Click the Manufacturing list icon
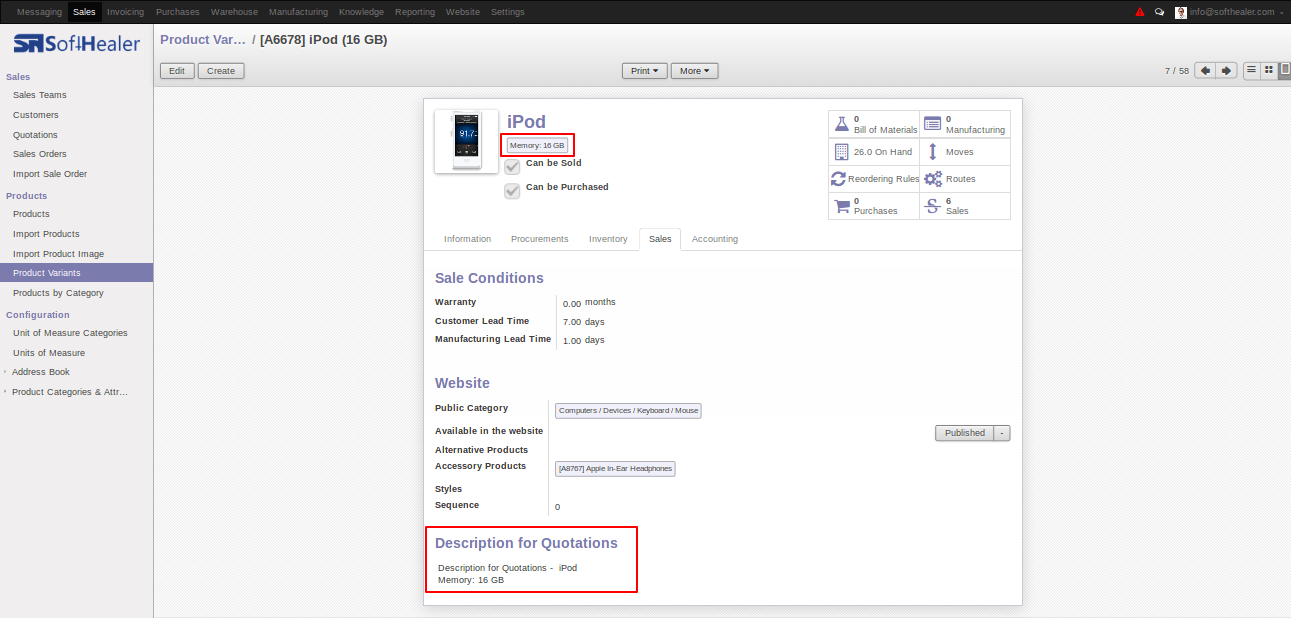The height and width of the screenshot is (618, 1291). pos(932,124)
